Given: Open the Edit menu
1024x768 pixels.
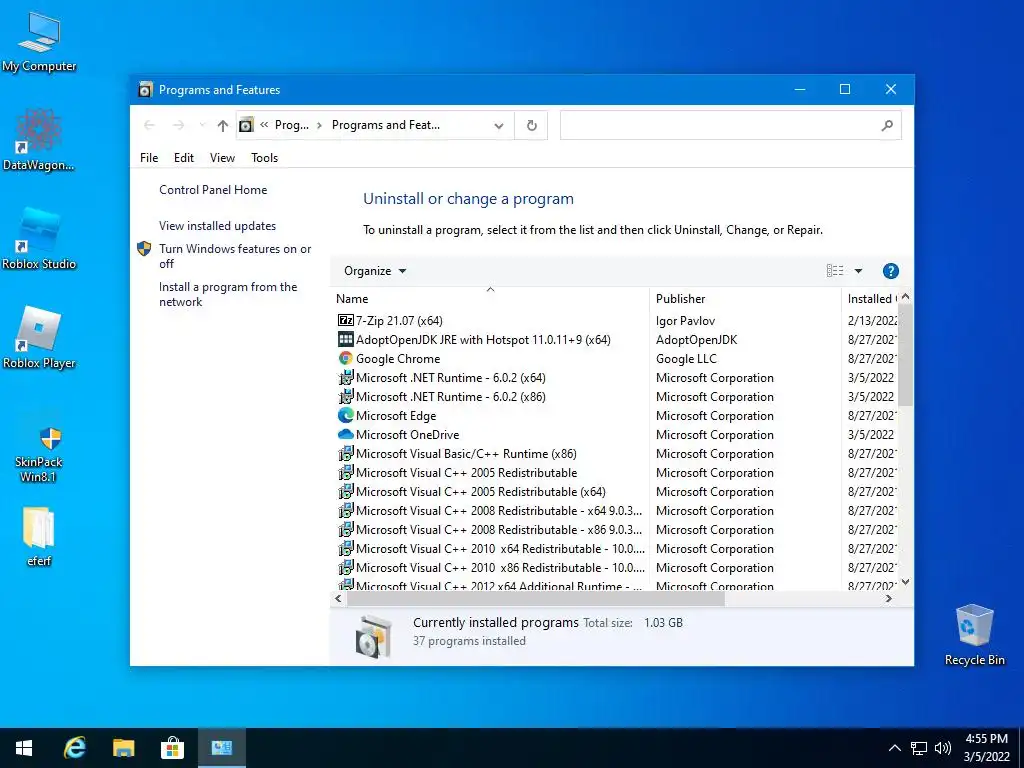Looking at the screenshot, I should pyautogui.click(x=184, y=158).
